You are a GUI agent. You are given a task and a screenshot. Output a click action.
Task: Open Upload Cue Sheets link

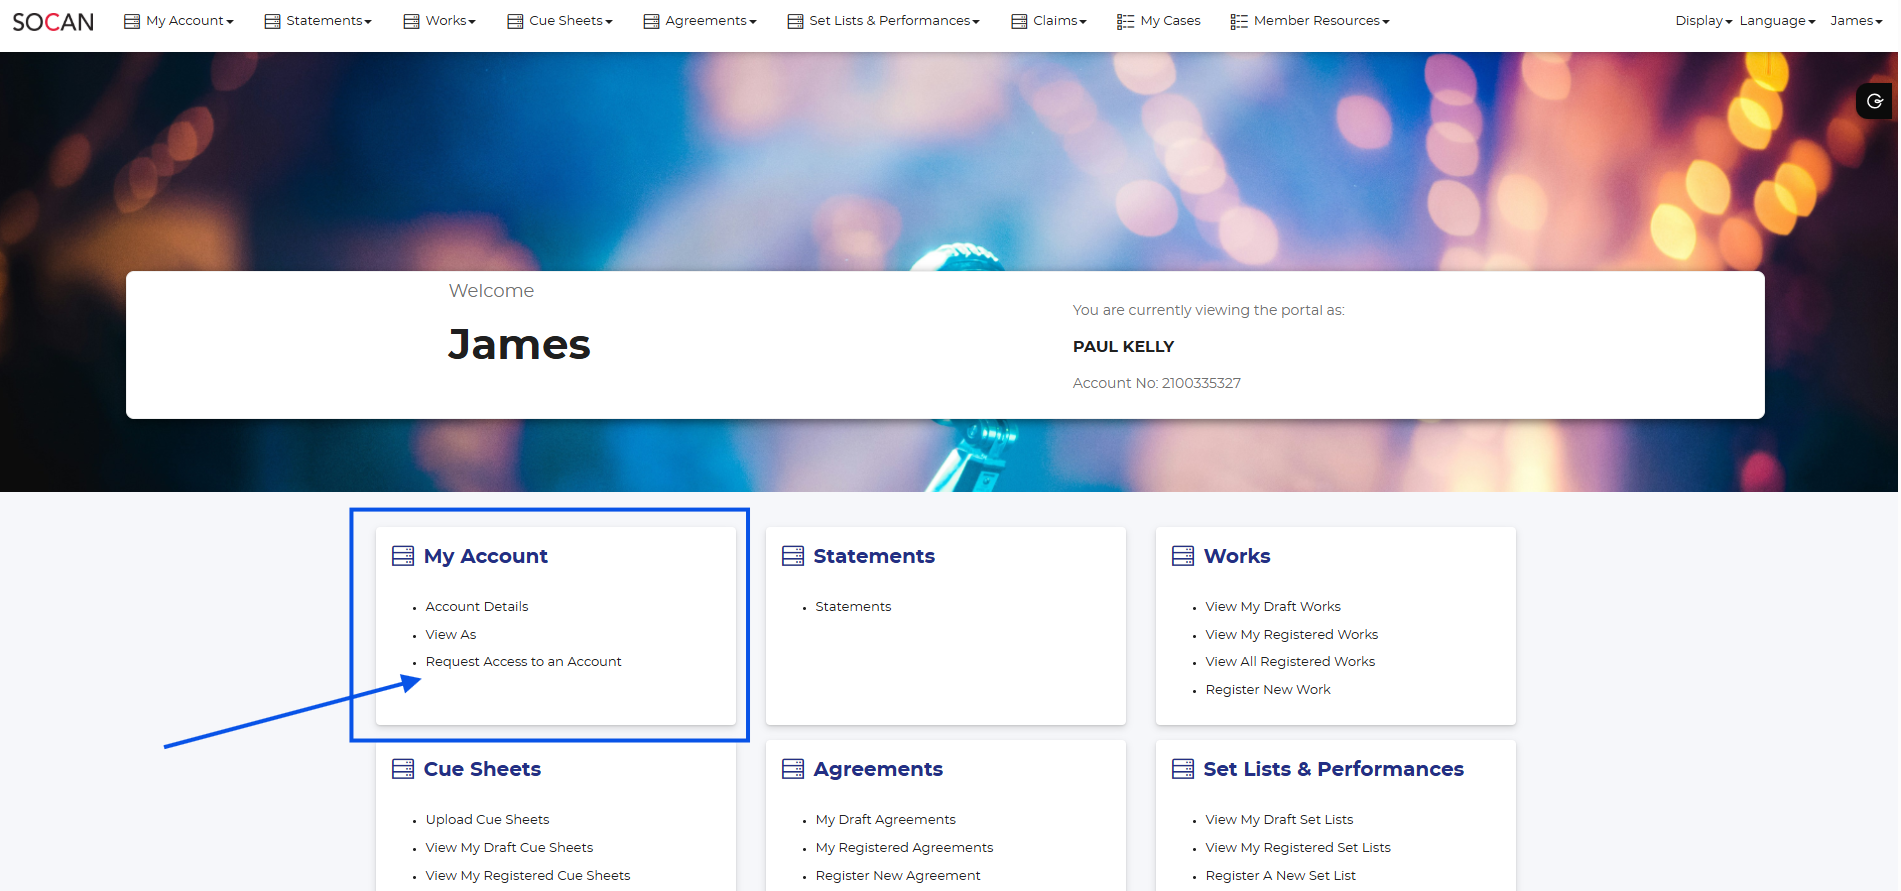pyautogui.click(x=487, y=820)
